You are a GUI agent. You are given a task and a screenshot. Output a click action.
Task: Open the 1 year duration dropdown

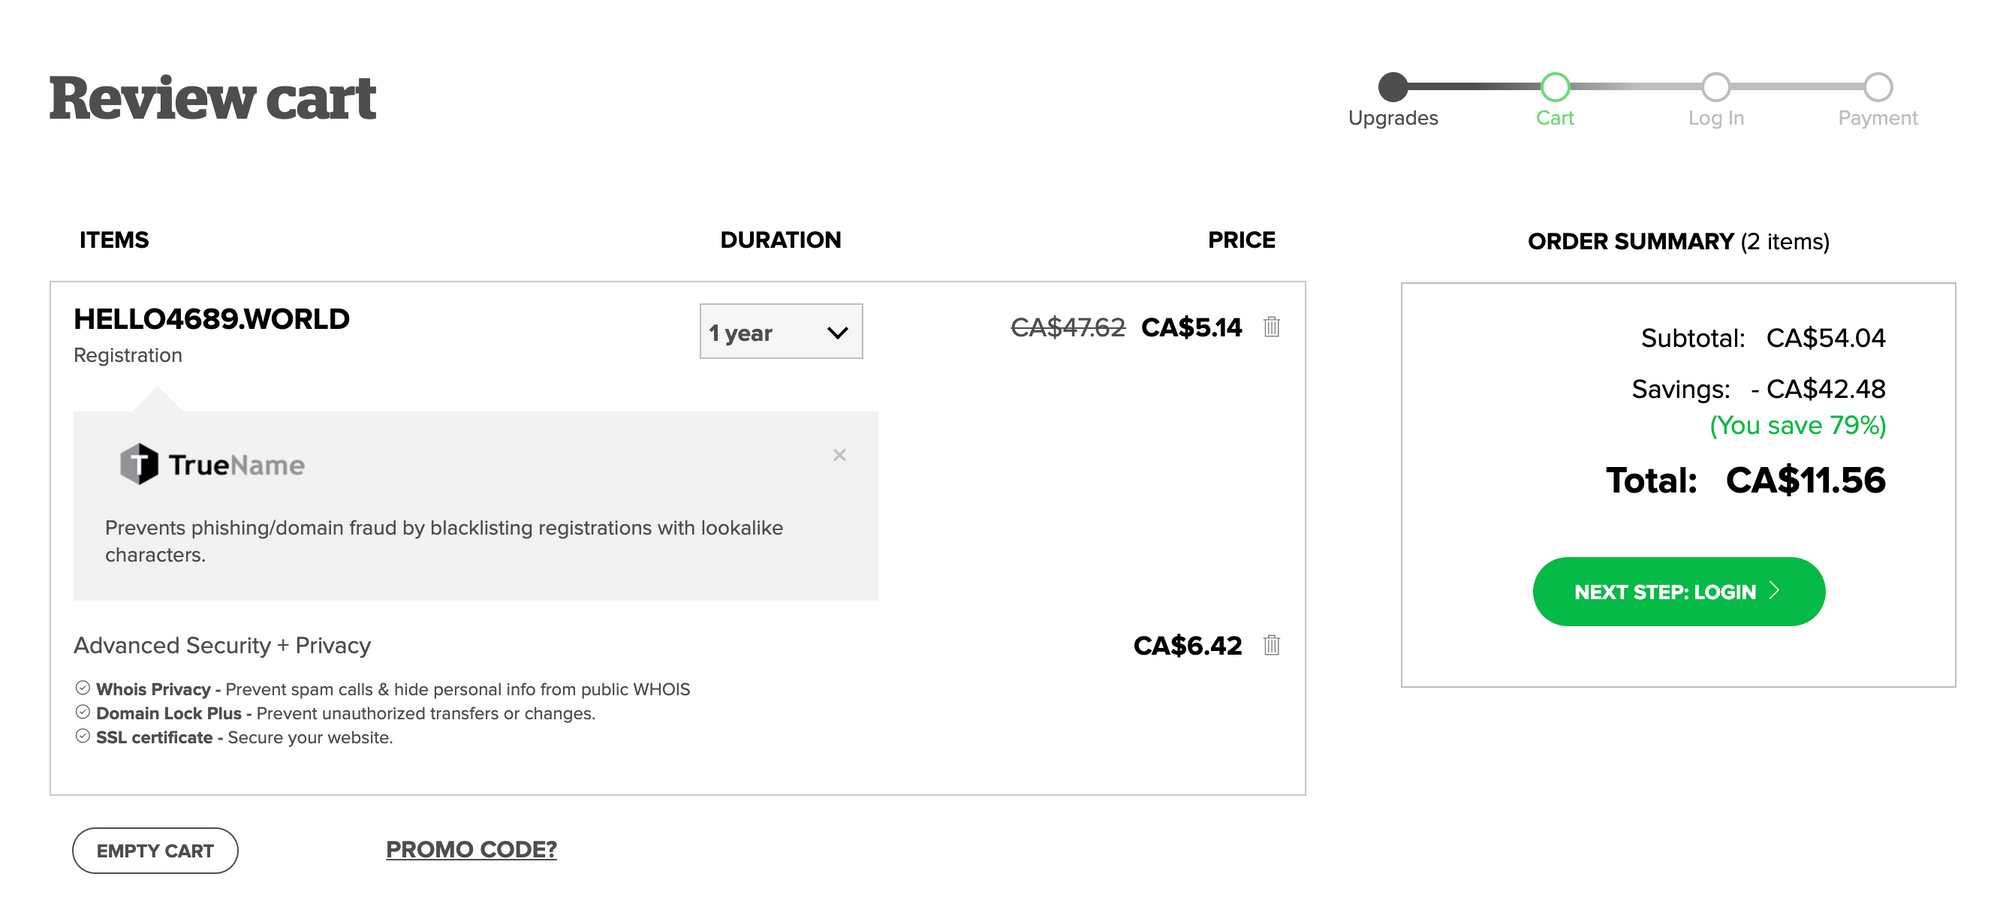pos(781,331)
